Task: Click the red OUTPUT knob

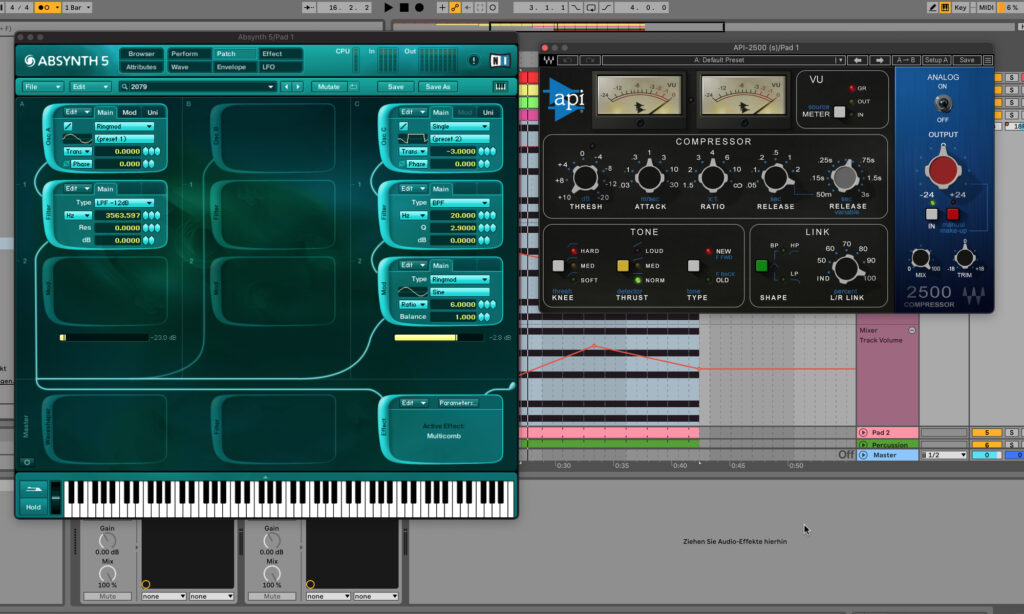Action: click(942, 169)
